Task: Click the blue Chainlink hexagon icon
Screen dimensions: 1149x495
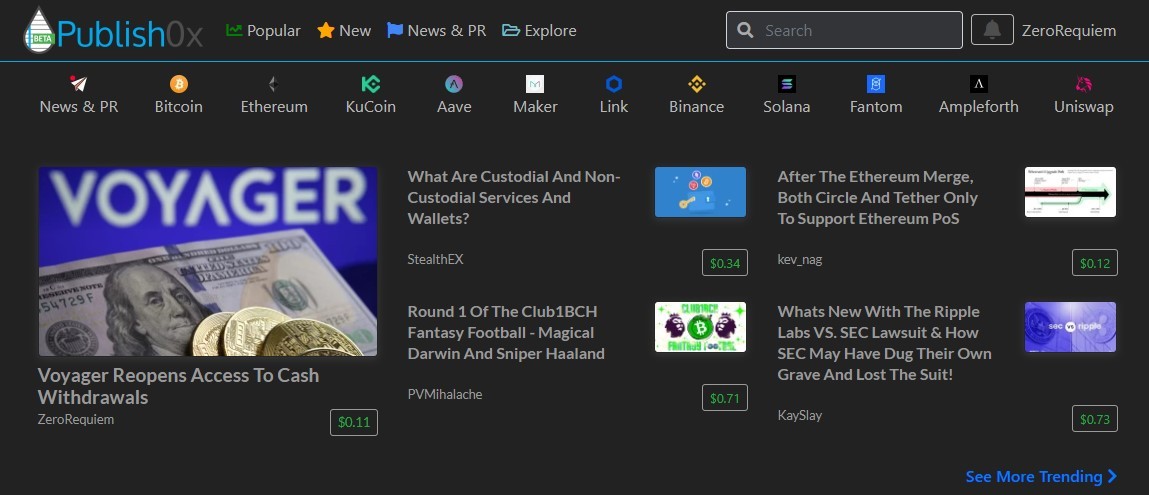Action: pos(613,83)
